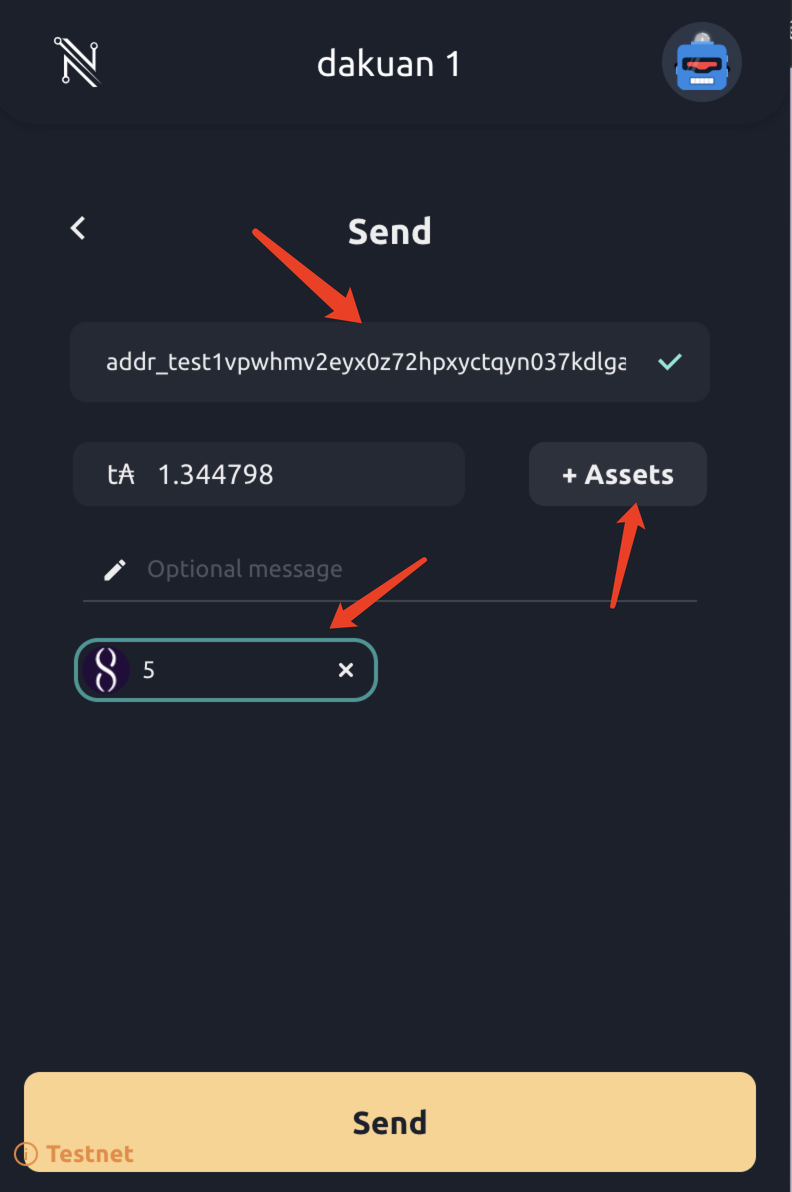The width and height of the screenshot is (792, 1192).
Task: Click the recipient address field
Action: tap(366, 361)
